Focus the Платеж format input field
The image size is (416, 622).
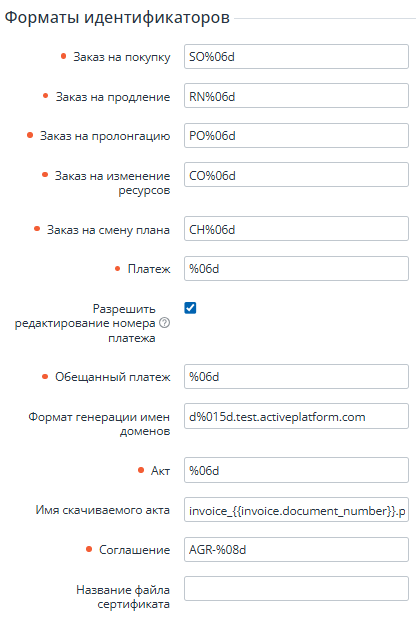tap(296, 269)
